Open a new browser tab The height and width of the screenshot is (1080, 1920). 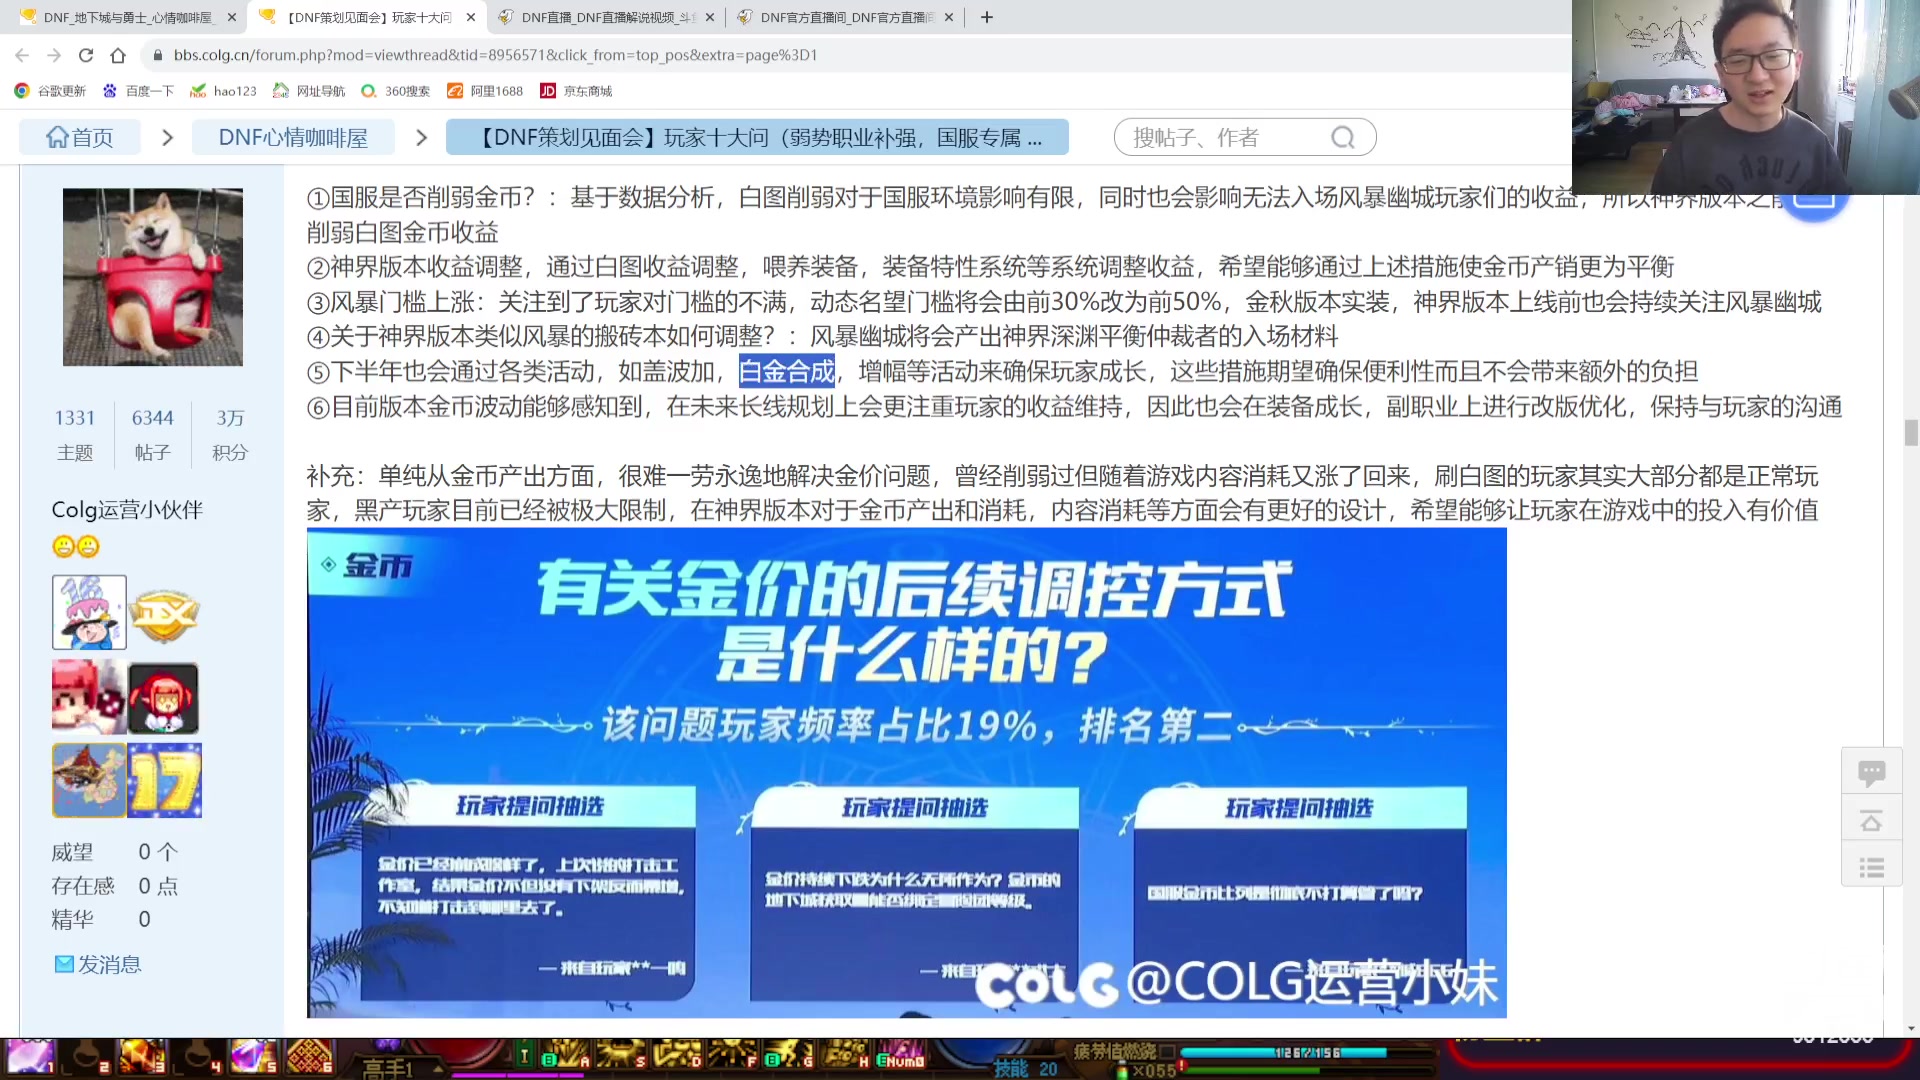point(986,17)
